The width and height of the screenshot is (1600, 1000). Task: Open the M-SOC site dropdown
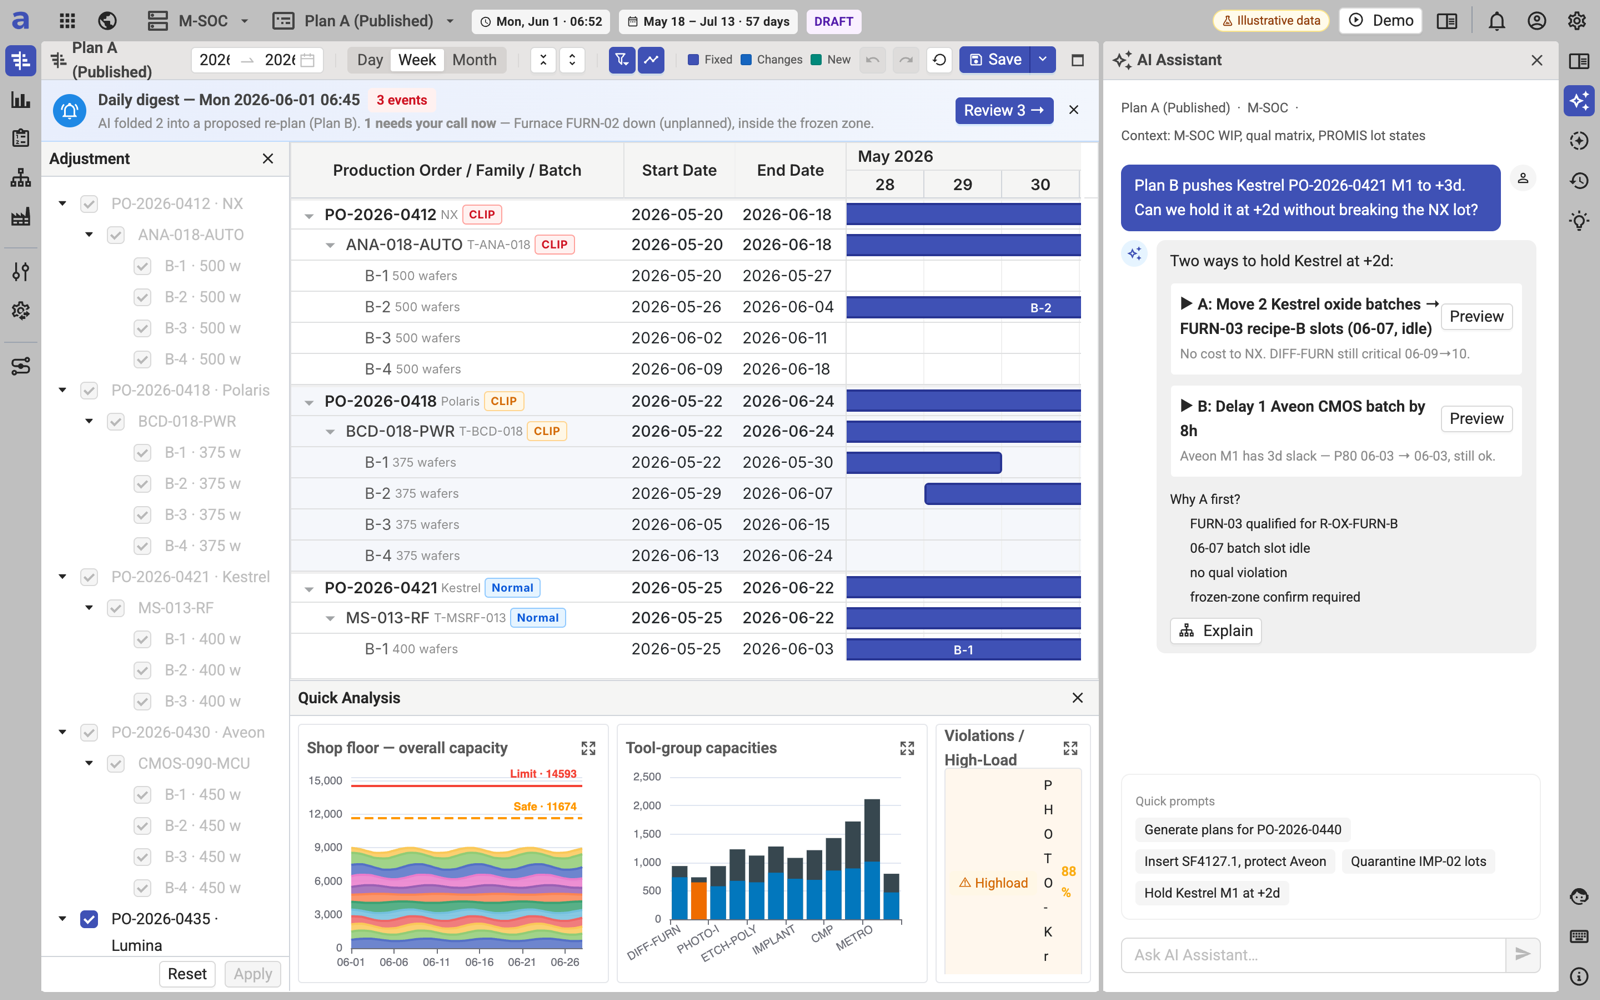pyautogui.click(x=198, y=21)
